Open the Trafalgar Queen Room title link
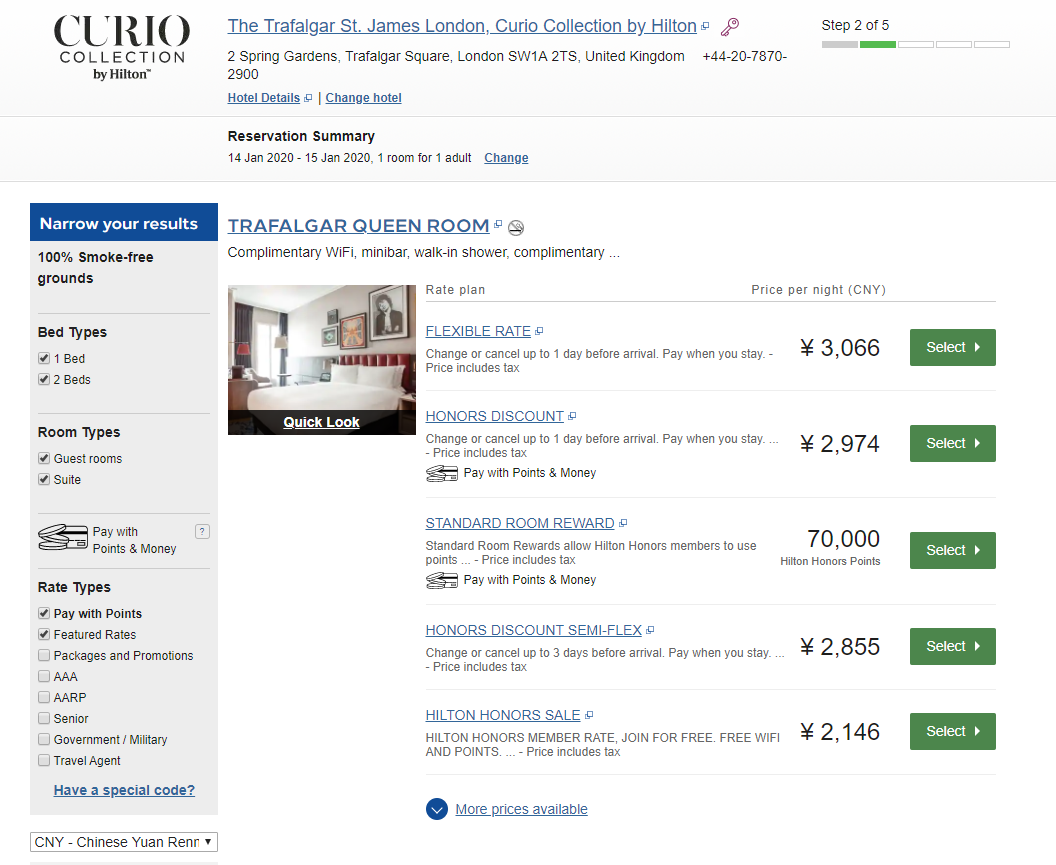The image size is (1056, 865). (x=358, y=226)
